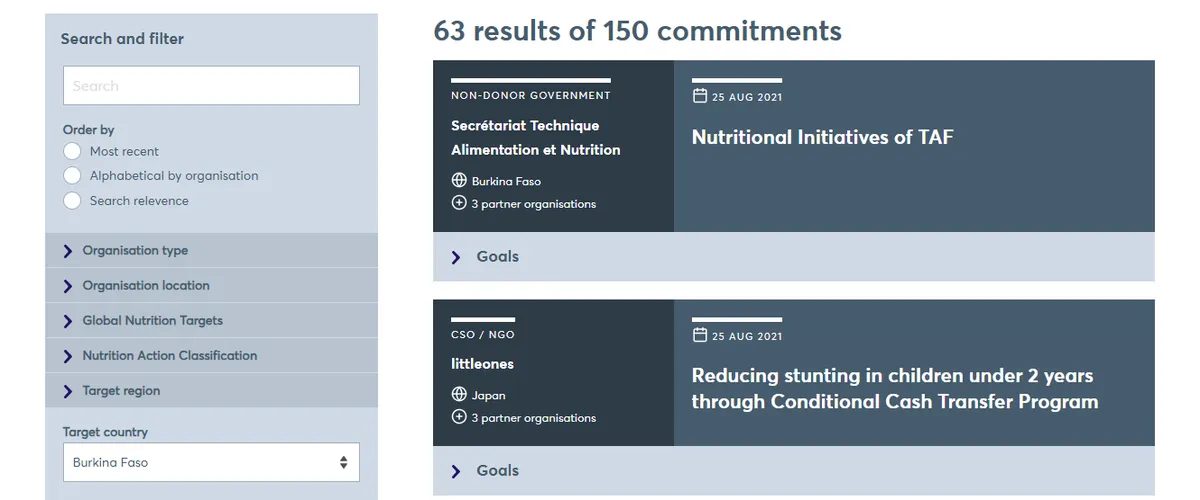Click chevron icon beside Target region

coord(68,391)
